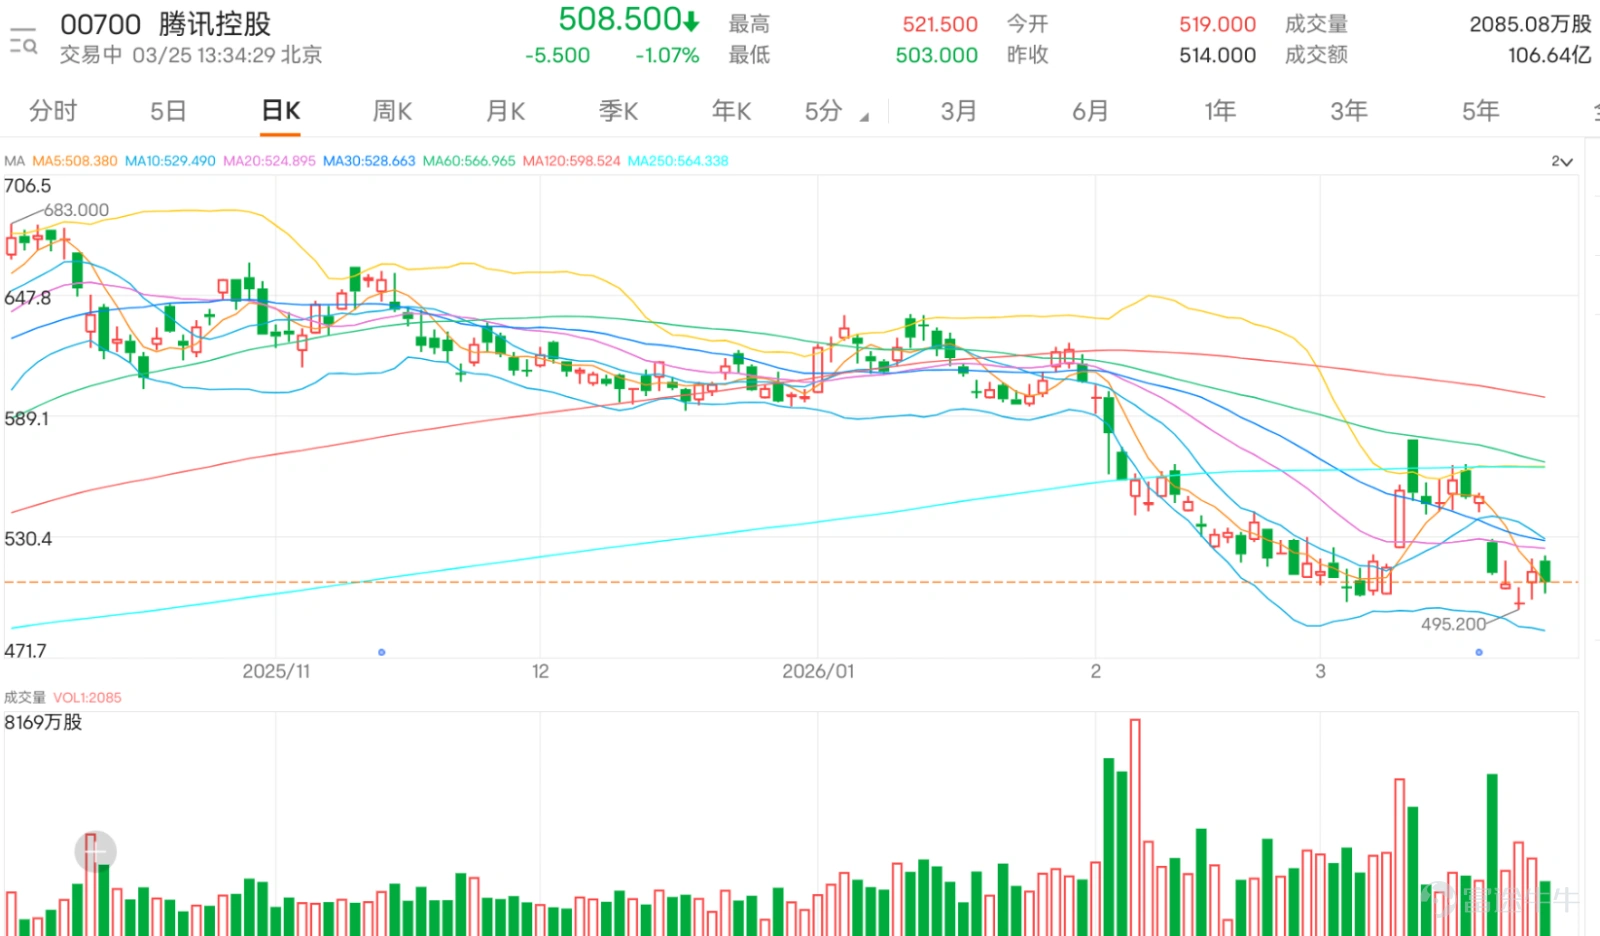The width and height of the screenshot is (1600, 936).
Task: Click the 495.200 low price marker
Action: (1453, 624)
